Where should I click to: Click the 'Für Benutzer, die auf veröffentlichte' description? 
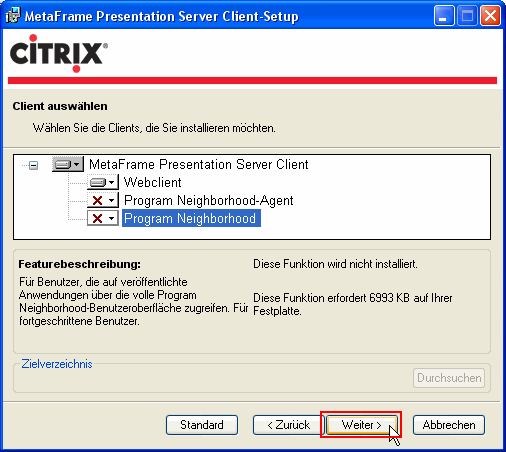click(133, 301)
